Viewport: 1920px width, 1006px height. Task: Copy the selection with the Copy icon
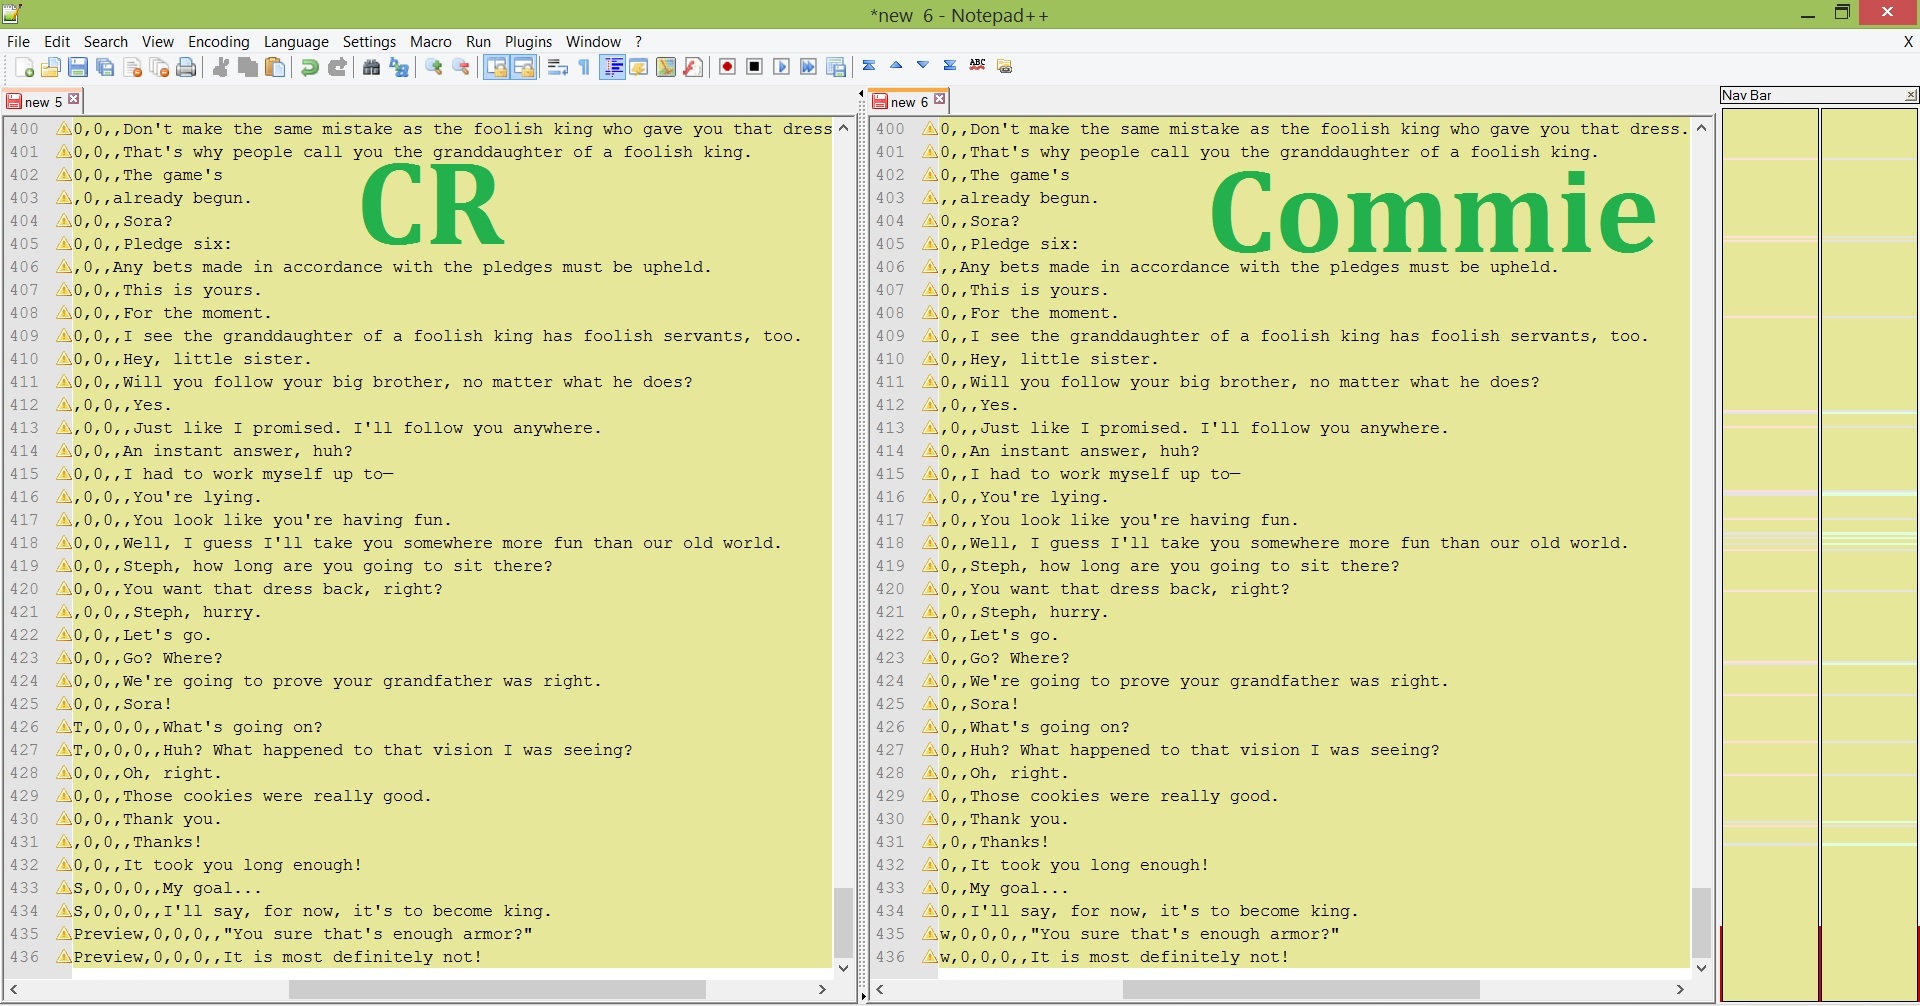(248, 67)
